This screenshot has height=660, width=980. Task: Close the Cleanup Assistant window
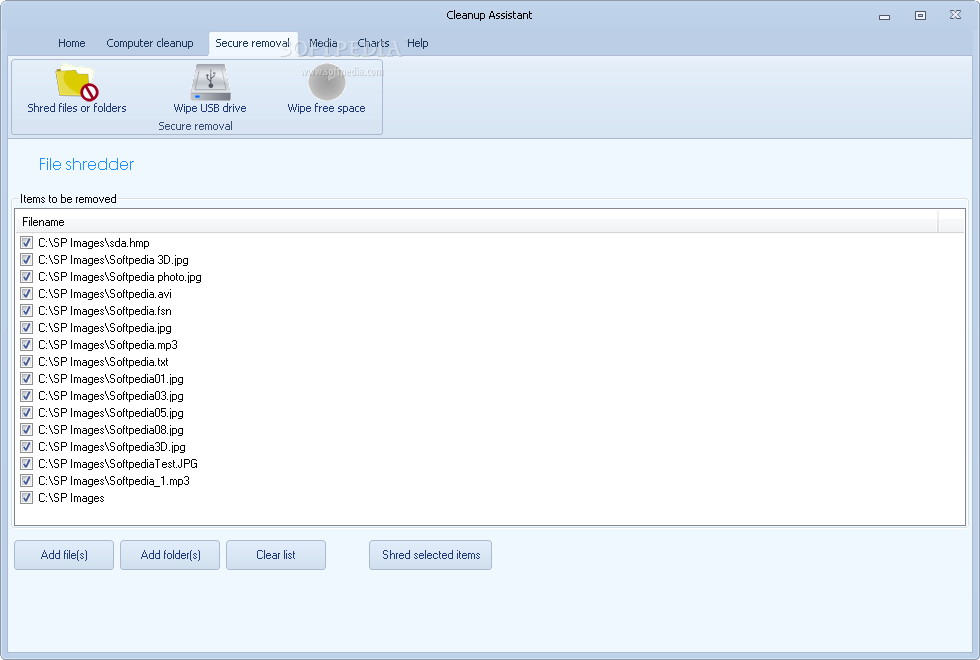(x=955, y=15)
